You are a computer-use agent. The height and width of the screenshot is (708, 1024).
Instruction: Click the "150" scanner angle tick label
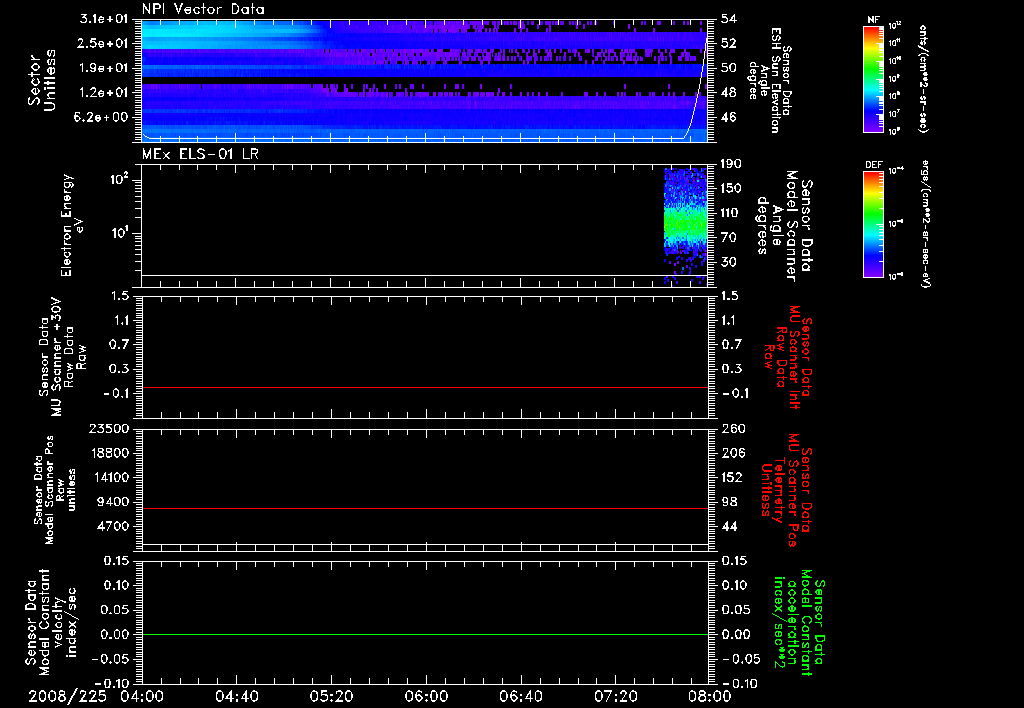click(731, 188)
